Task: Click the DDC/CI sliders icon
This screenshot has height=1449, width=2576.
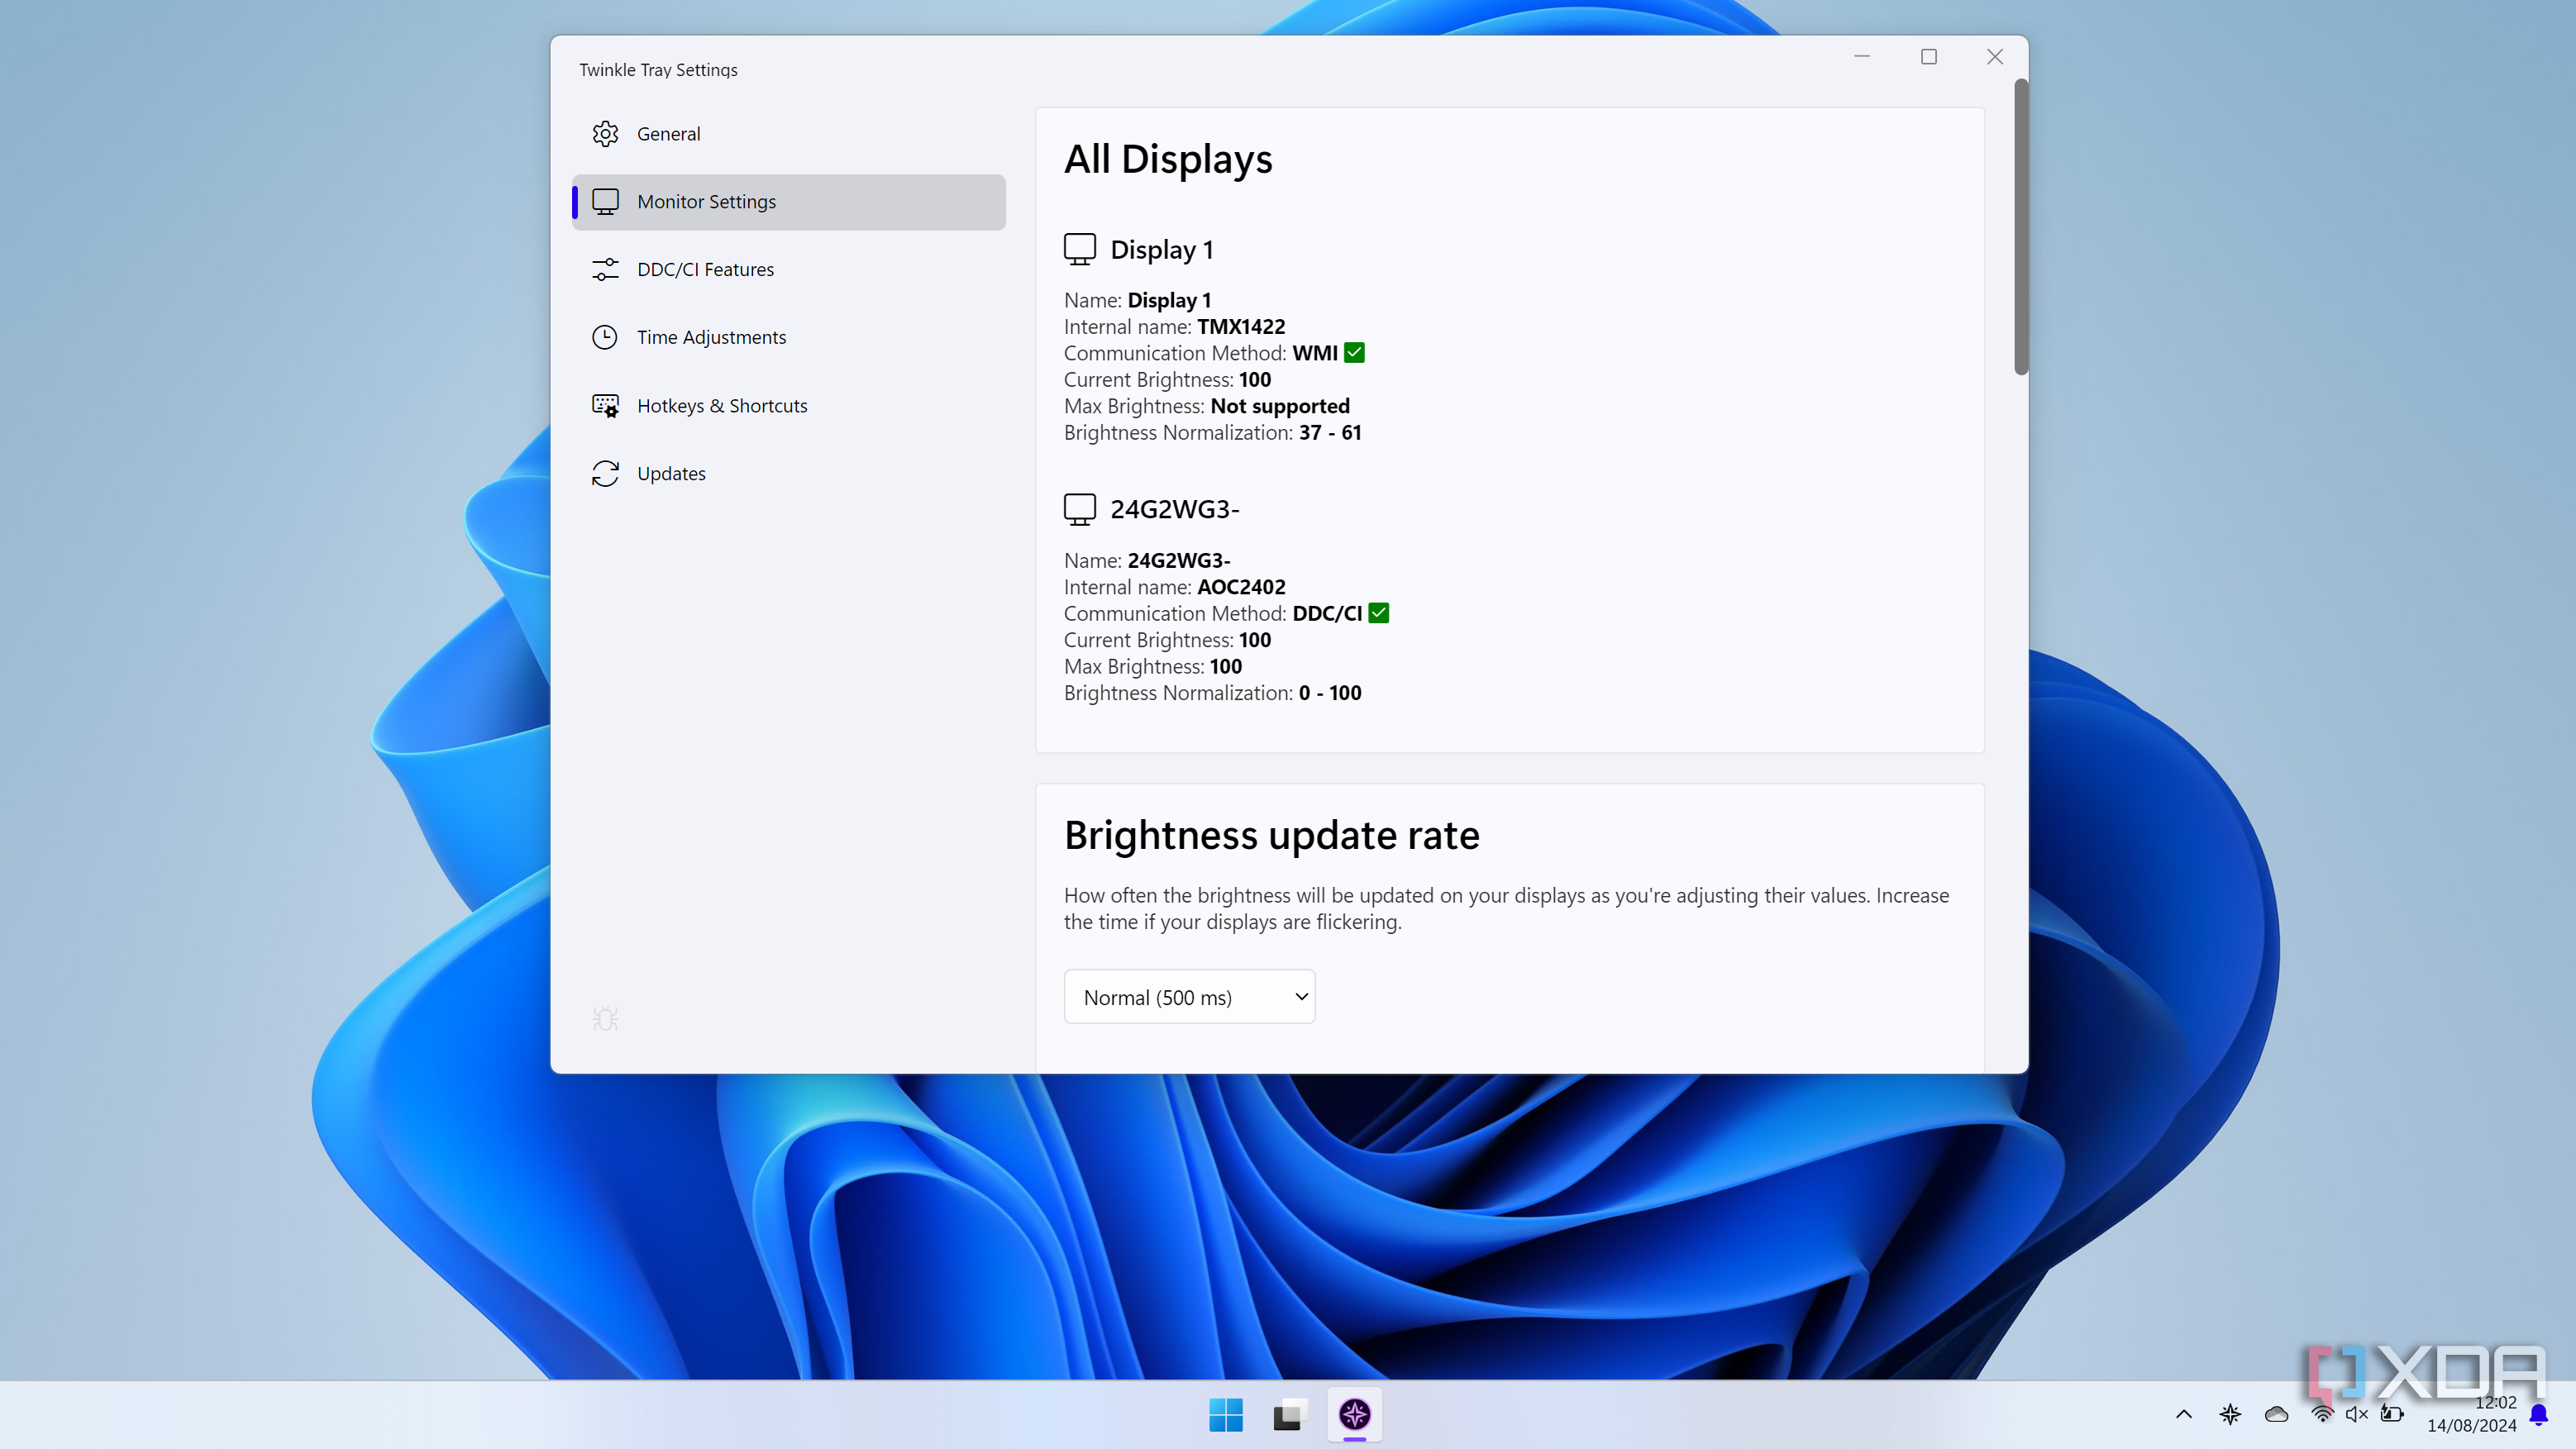Action: coord(605,270)
